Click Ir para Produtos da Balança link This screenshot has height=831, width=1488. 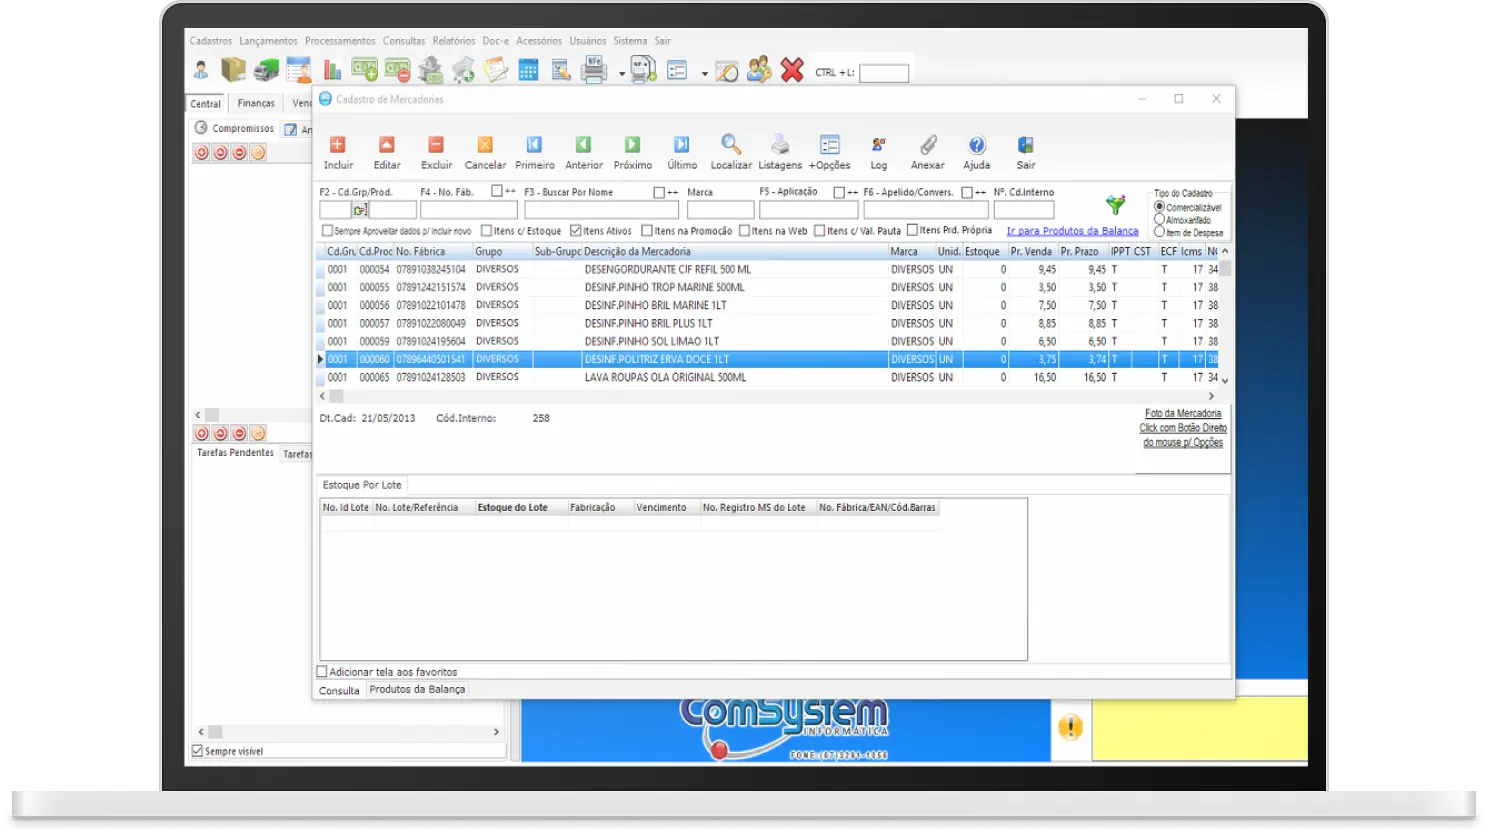pos(1072,231)
